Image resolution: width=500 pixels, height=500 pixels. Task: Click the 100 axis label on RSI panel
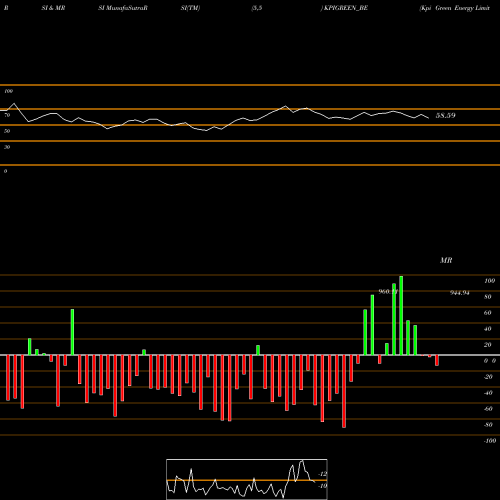coord(9,91)
